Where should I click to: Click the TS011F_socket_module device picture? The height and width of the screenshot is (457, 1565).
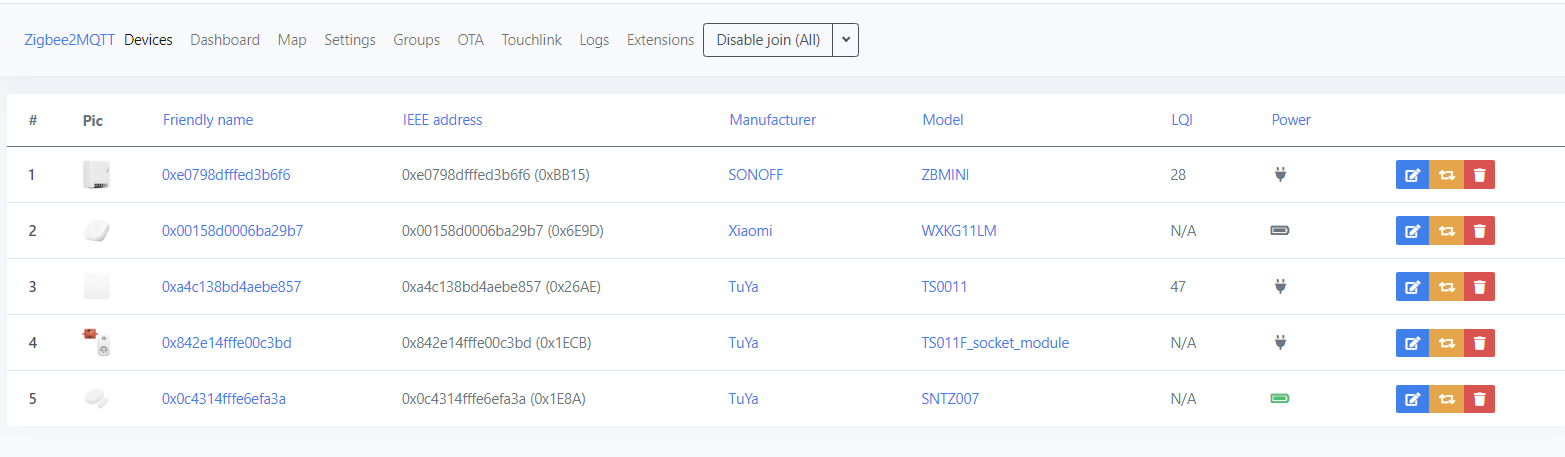pyautogui.click(x=96, y=343)
